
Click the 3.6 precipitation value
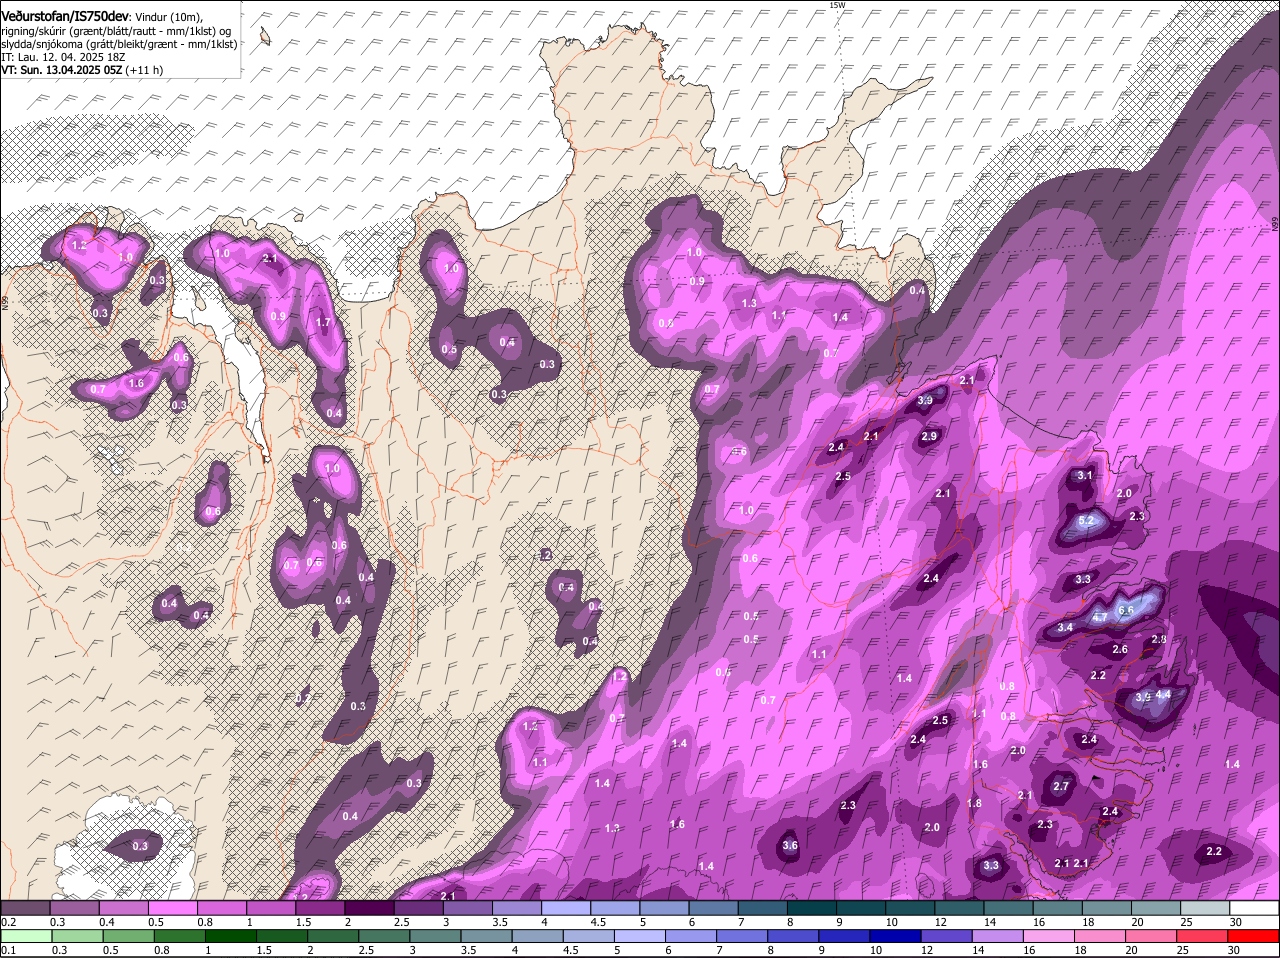[x=790, y=845]
